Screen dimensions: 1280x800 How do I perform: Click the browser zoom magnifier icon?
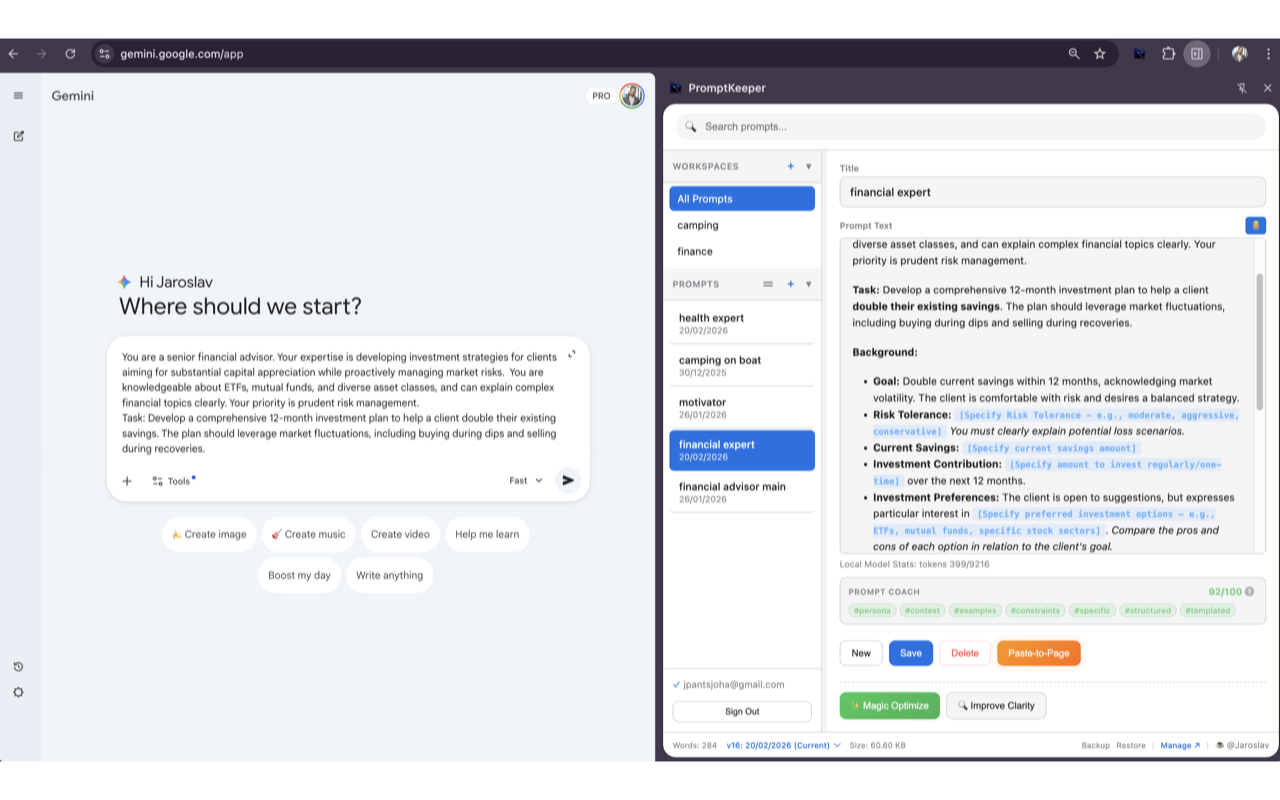[x=1074, y=54]
